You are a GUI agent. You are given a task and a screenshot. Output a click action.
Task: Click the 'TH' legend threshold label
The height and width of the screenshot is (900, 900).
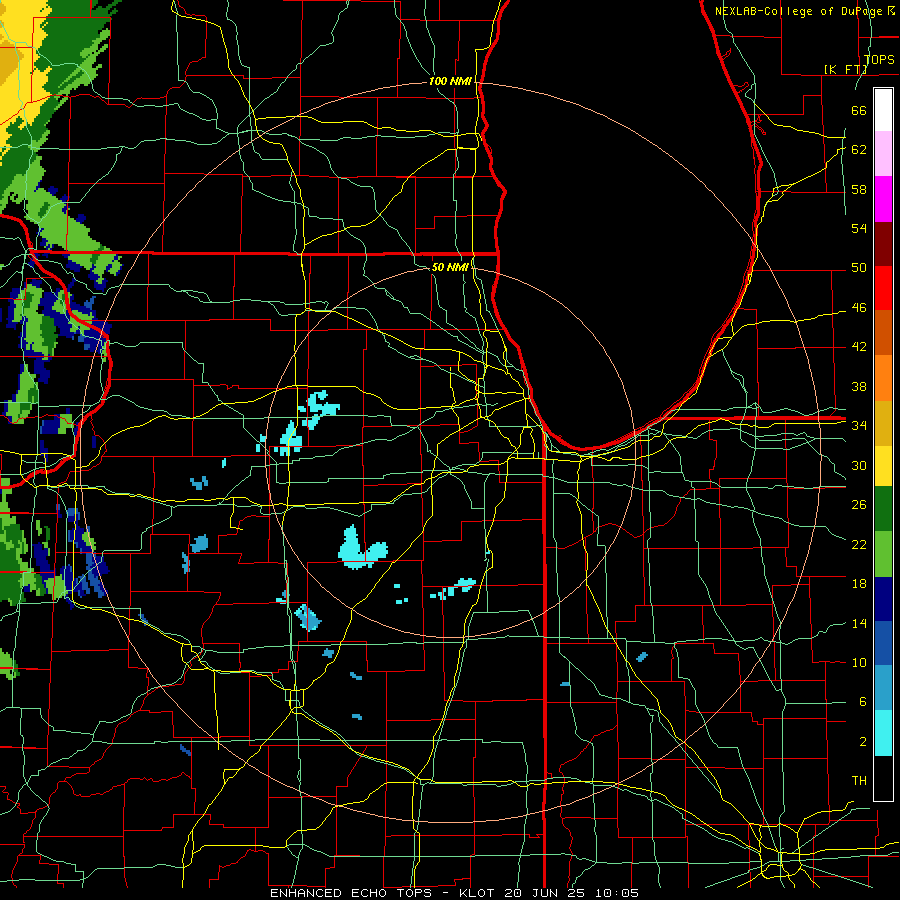[859, 781]
